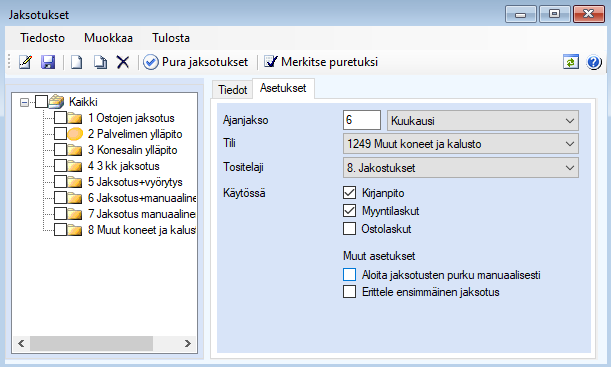This screenshot has height=367, width=611.
Task: Click the green refresh icon
Action: tap(570, 62)
